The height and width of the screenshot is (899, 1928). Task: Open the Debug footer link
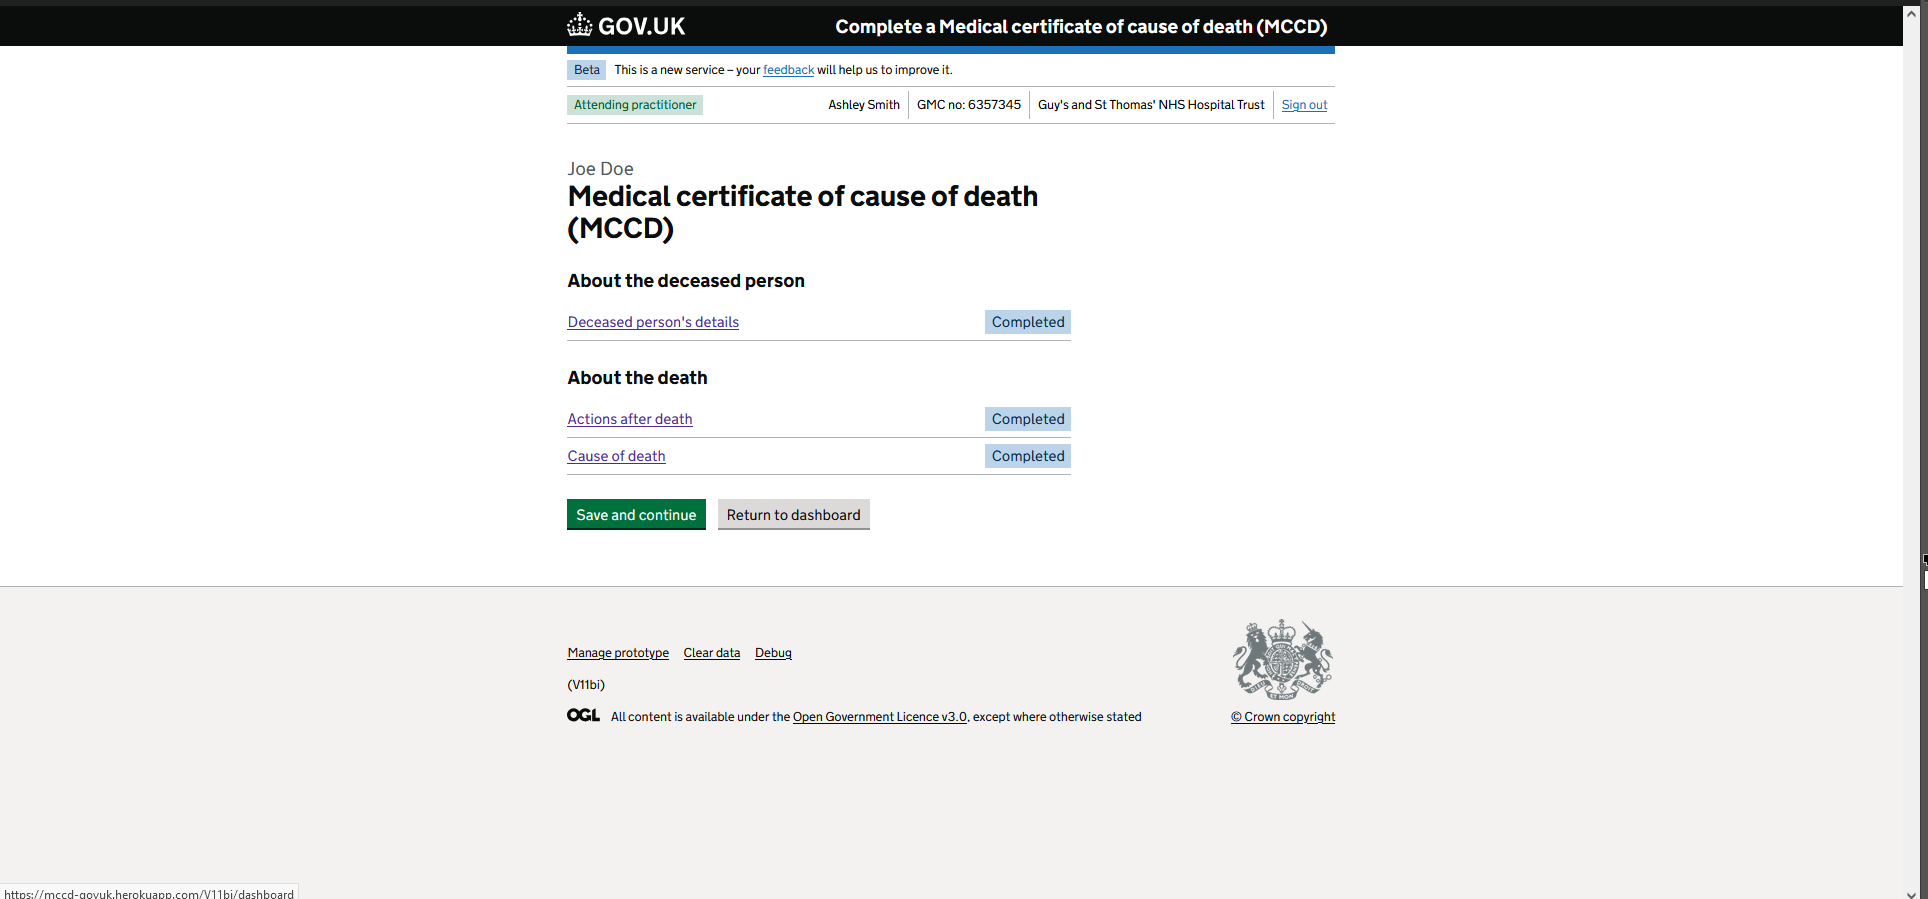(x=773, y=653)
